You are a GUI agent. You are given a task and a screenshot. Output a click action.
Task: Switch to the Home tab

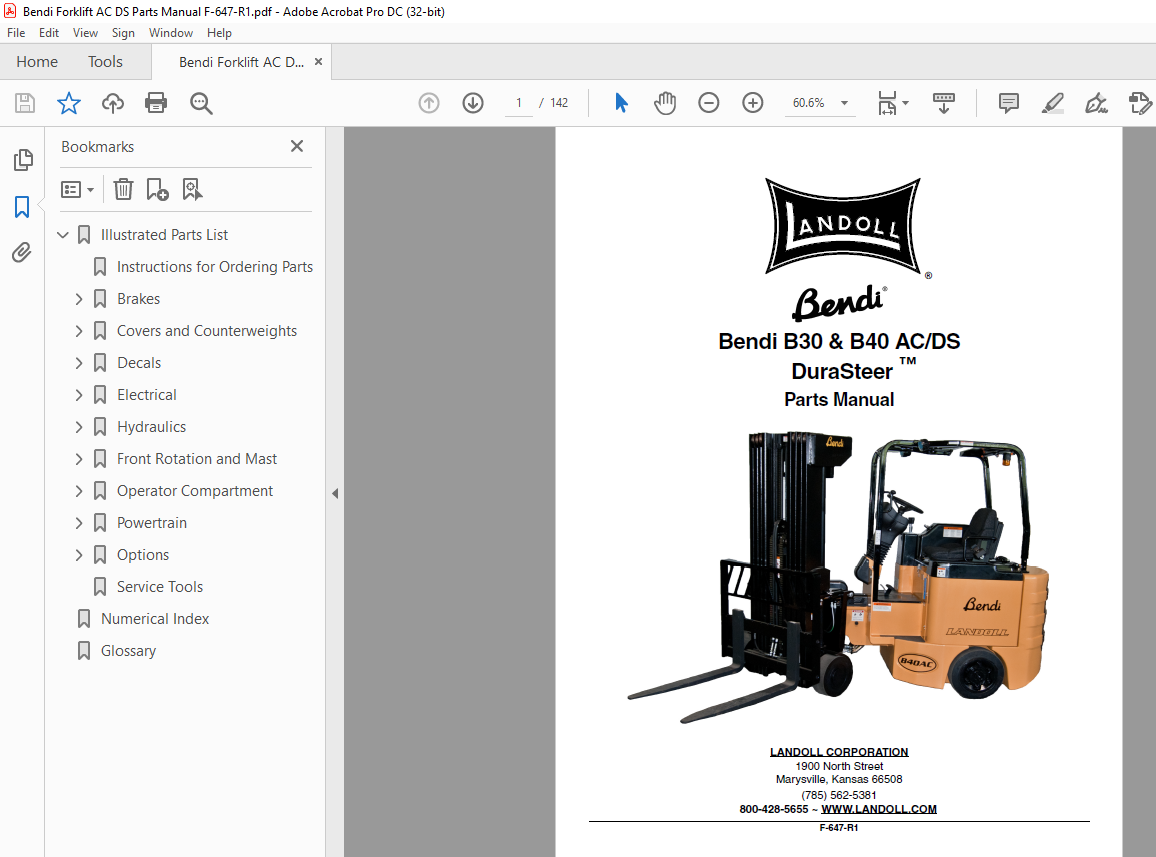[37, 62]
